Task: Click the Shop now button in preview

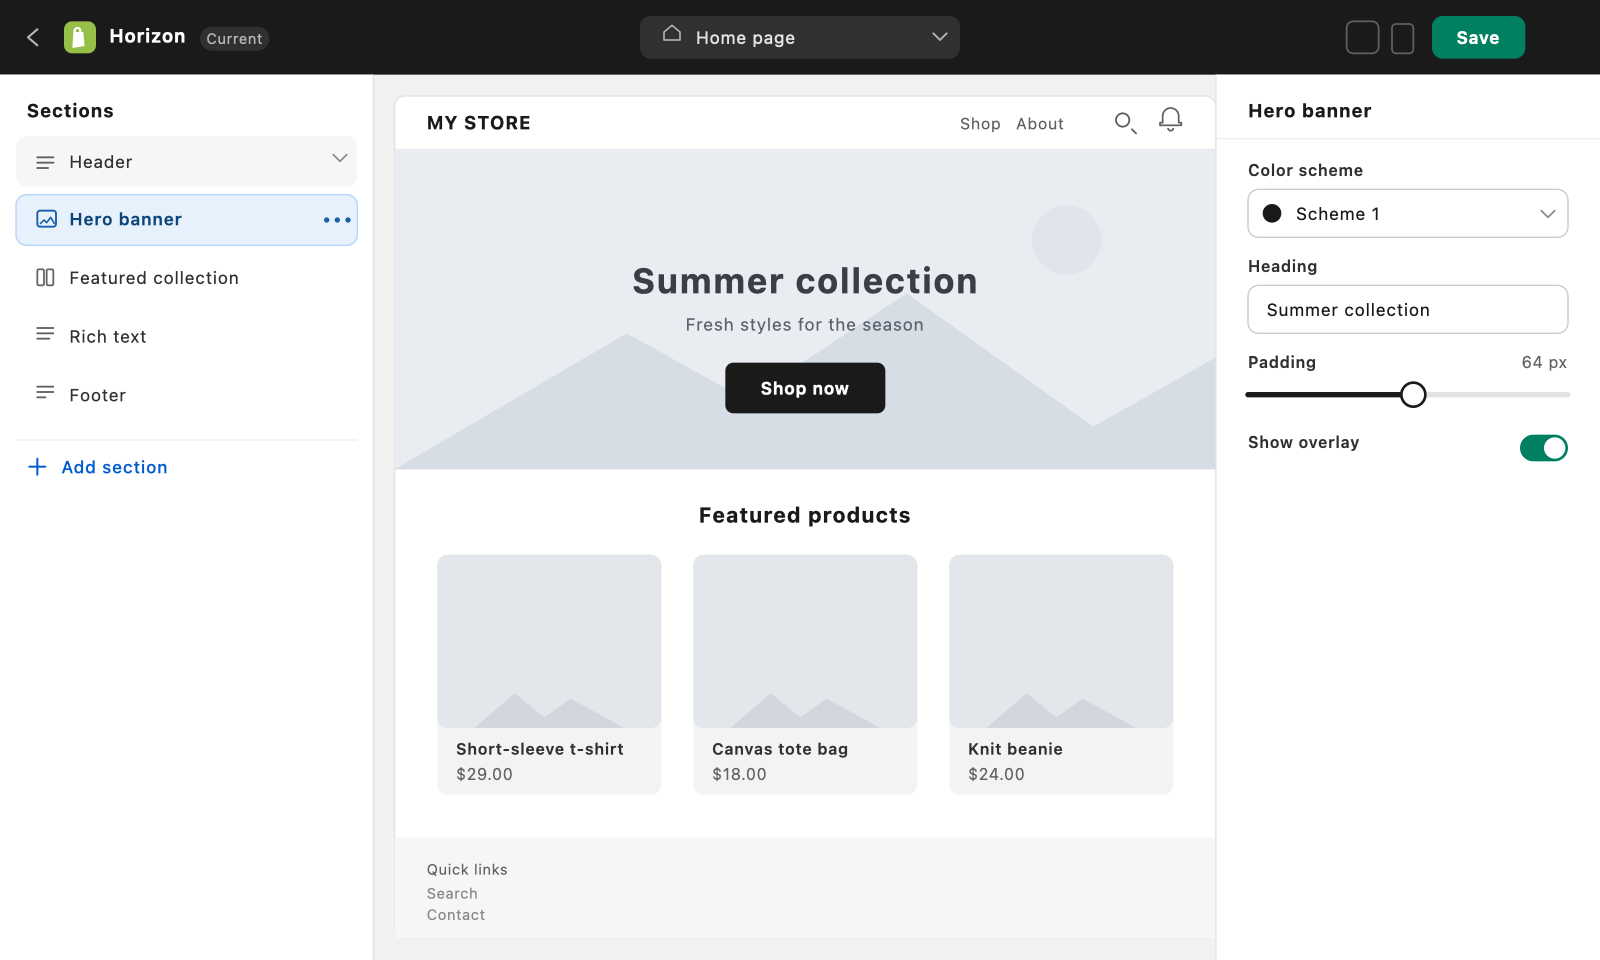Action: (x=805, y=388)
